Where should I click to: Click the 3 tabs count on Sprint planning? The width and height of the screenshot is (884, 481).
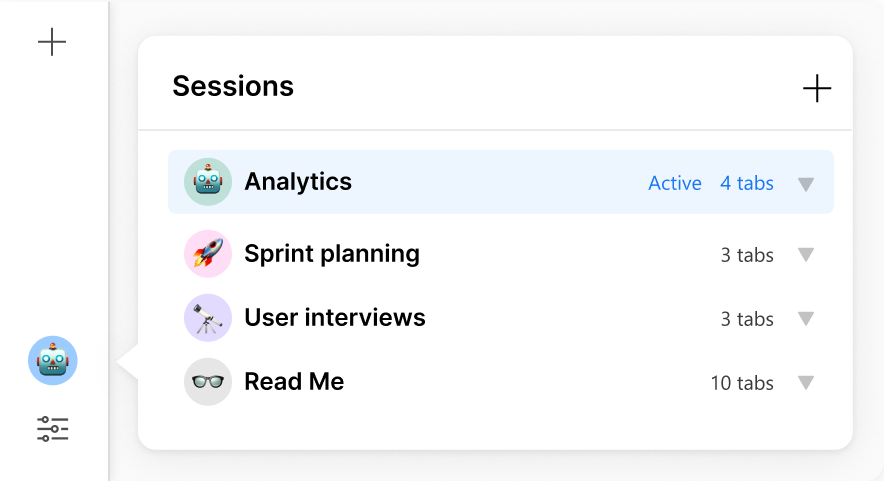pyautogui.click(x=747, y=255)
